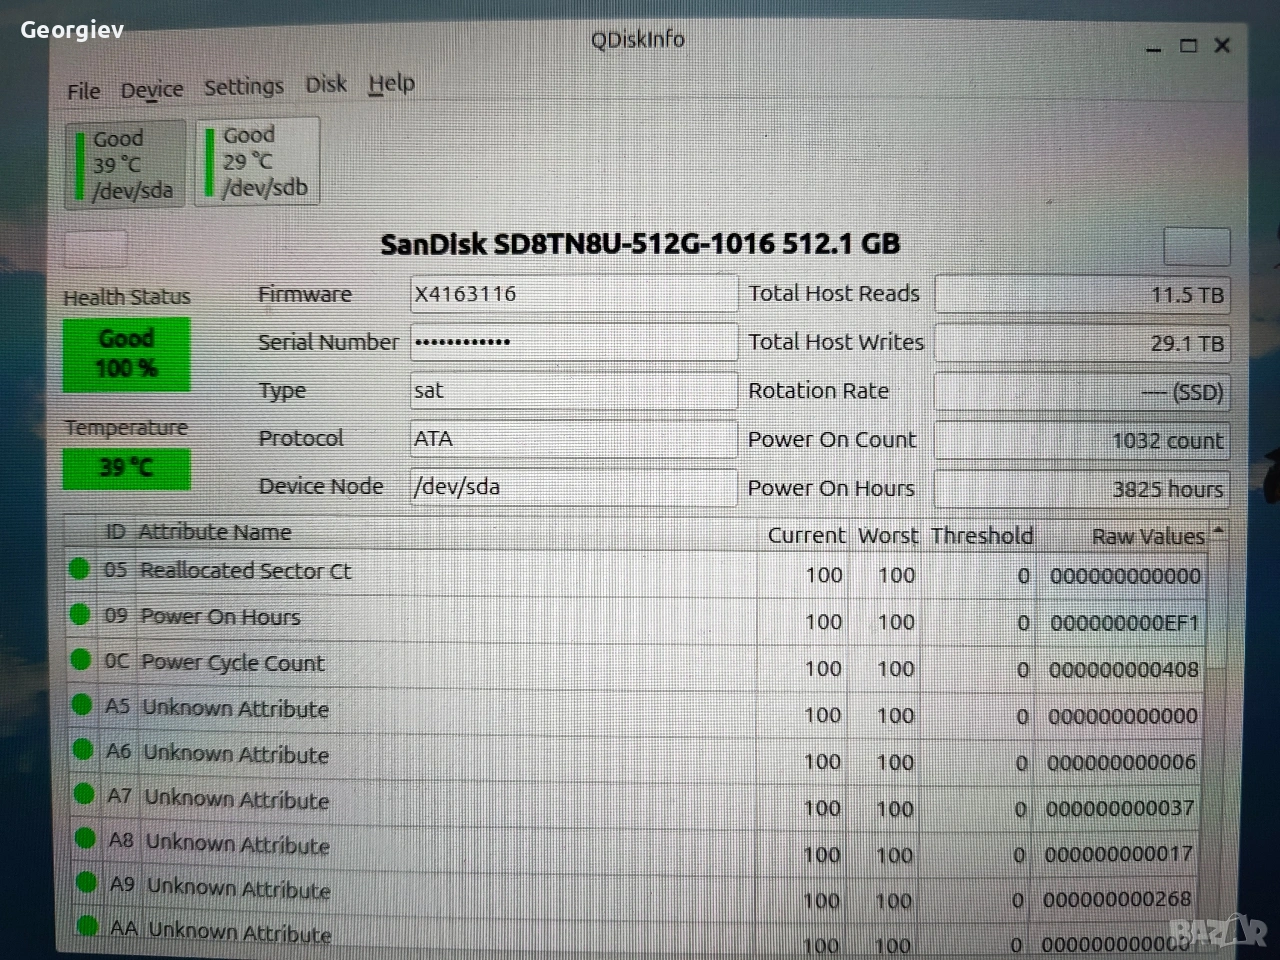Click green status dot for Power On Hours
The width and height of the screenshot is (1280, 960).
pyautogui.click(x=81, y=614)
